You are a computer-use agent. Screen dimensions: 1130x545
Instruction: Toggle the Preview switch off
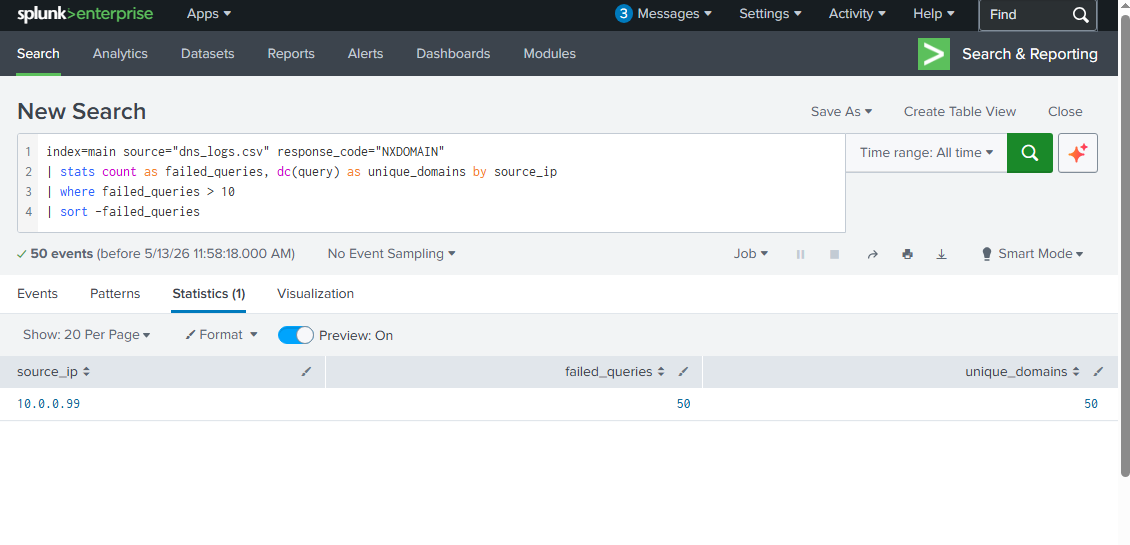tap(296, 335)
